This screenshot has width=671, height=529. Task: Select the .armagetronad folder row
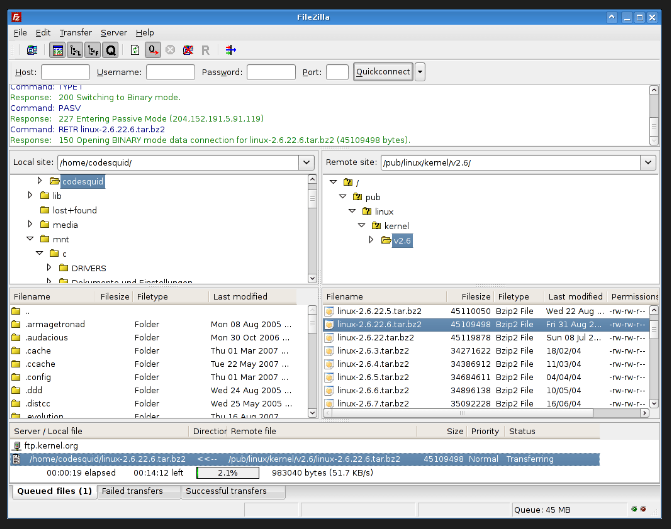(158, 324)
